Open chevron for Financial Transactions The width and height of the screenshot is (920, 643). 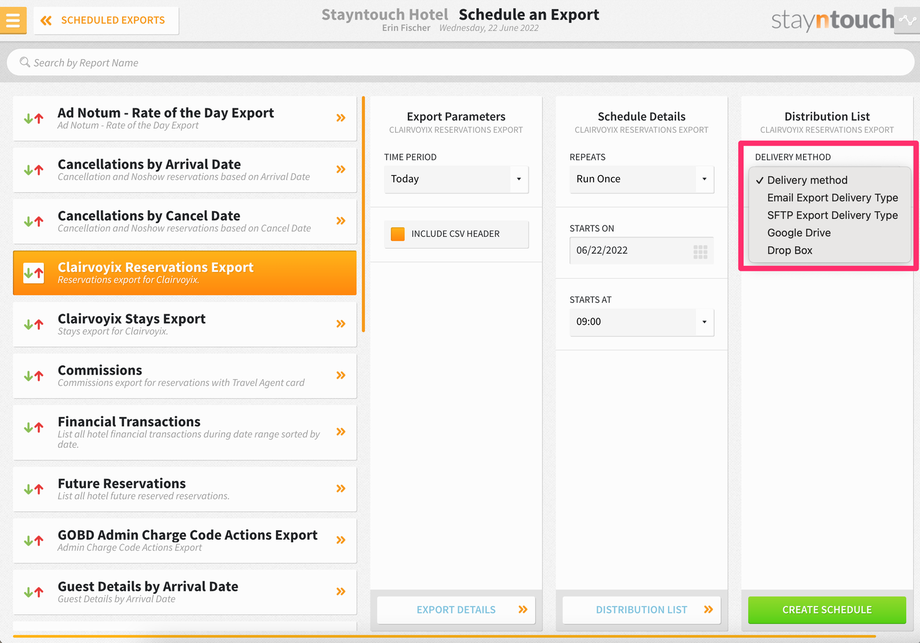[341, 432]
